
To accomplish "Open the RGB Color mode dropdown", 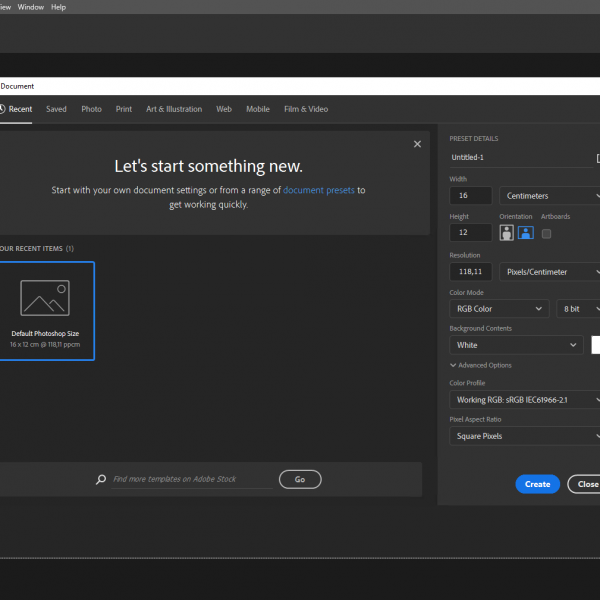I will tap(499, 309).
